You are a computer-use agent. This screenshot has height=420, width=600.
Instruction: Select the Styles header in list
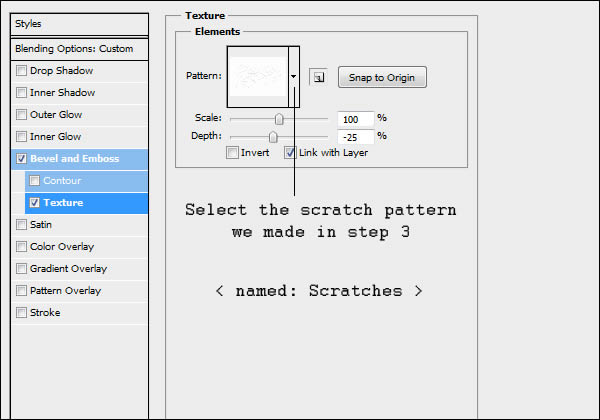pos(80,24)
